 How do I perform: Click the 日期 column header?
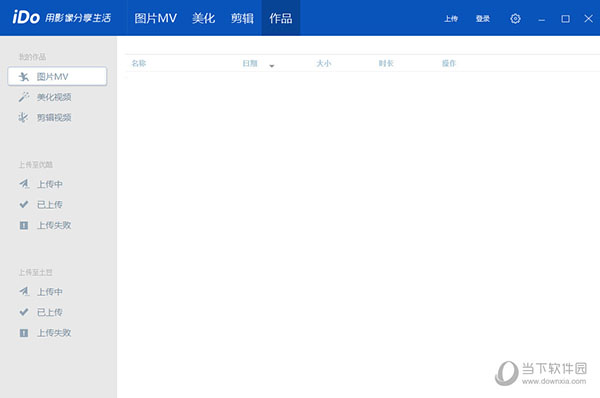[x=250, y=63]
